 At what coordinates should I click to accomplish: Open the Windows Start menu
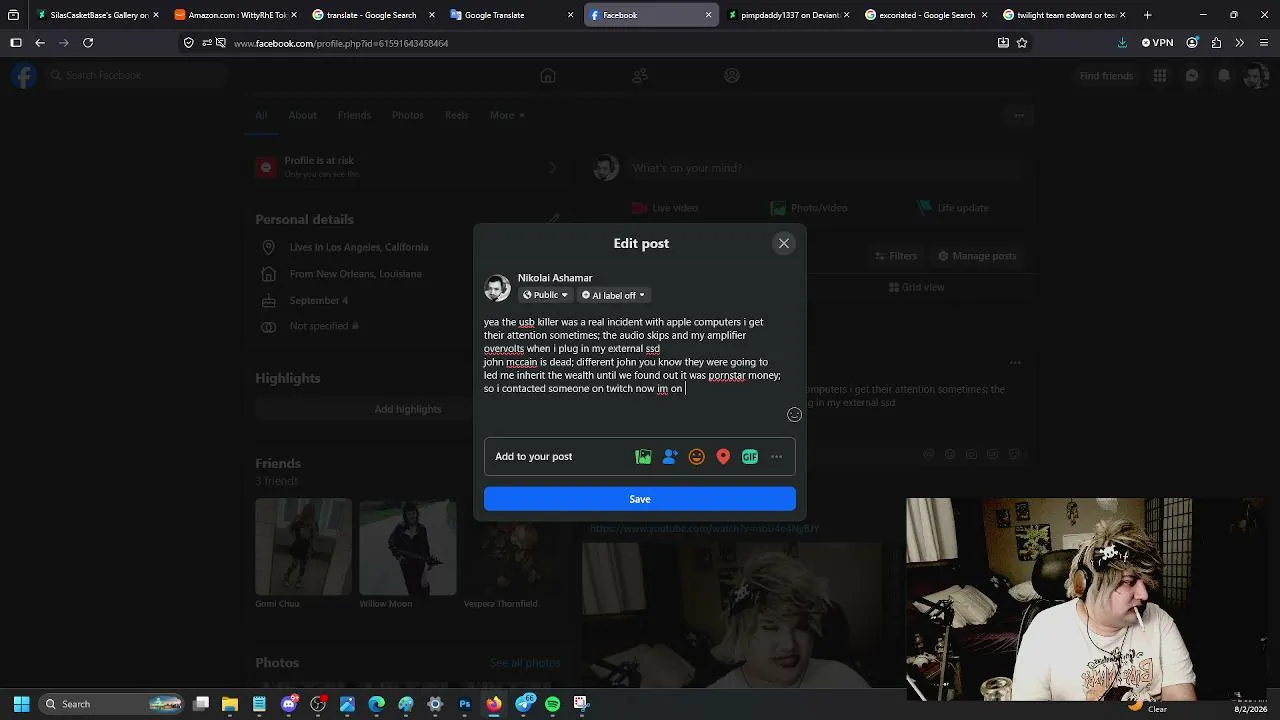click(21, 704)
